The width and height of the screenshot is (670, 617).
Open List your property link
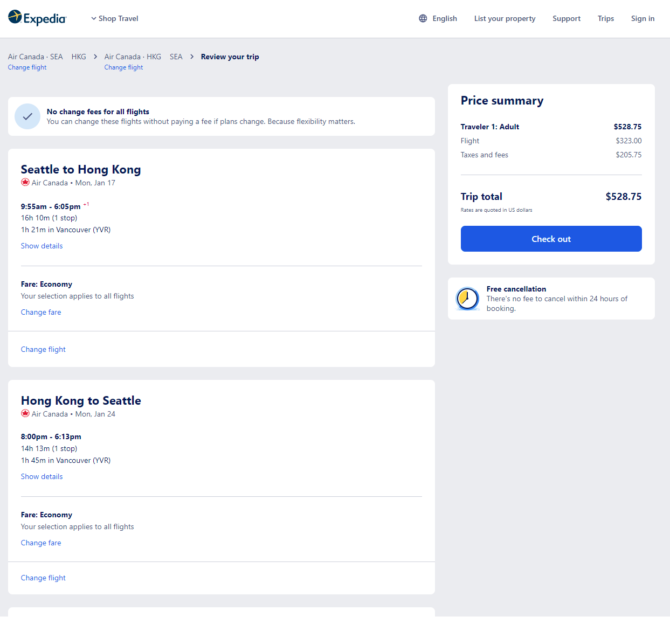click(x=504, y=18)
